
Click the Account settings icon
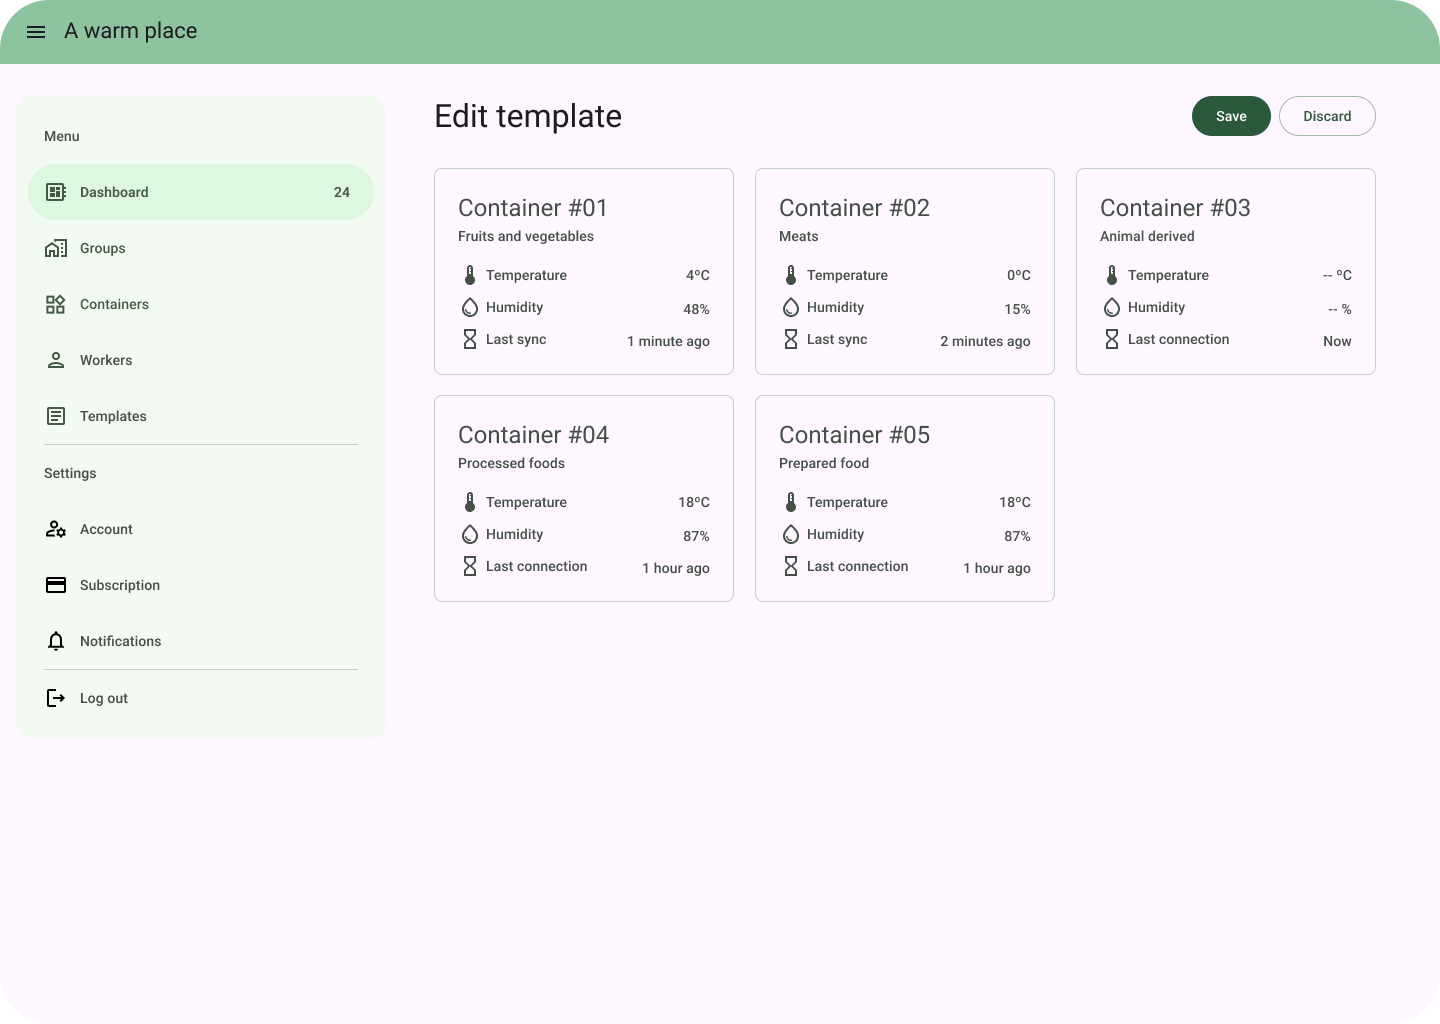[x=56, y=529]
